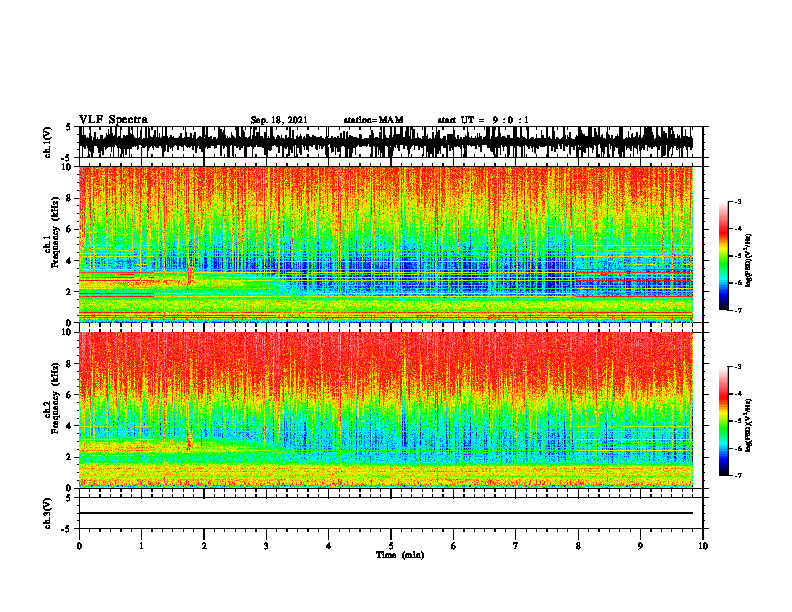
Task: Click ch.2 spectrogram frequency tick "8"
Action: point(71,364)
